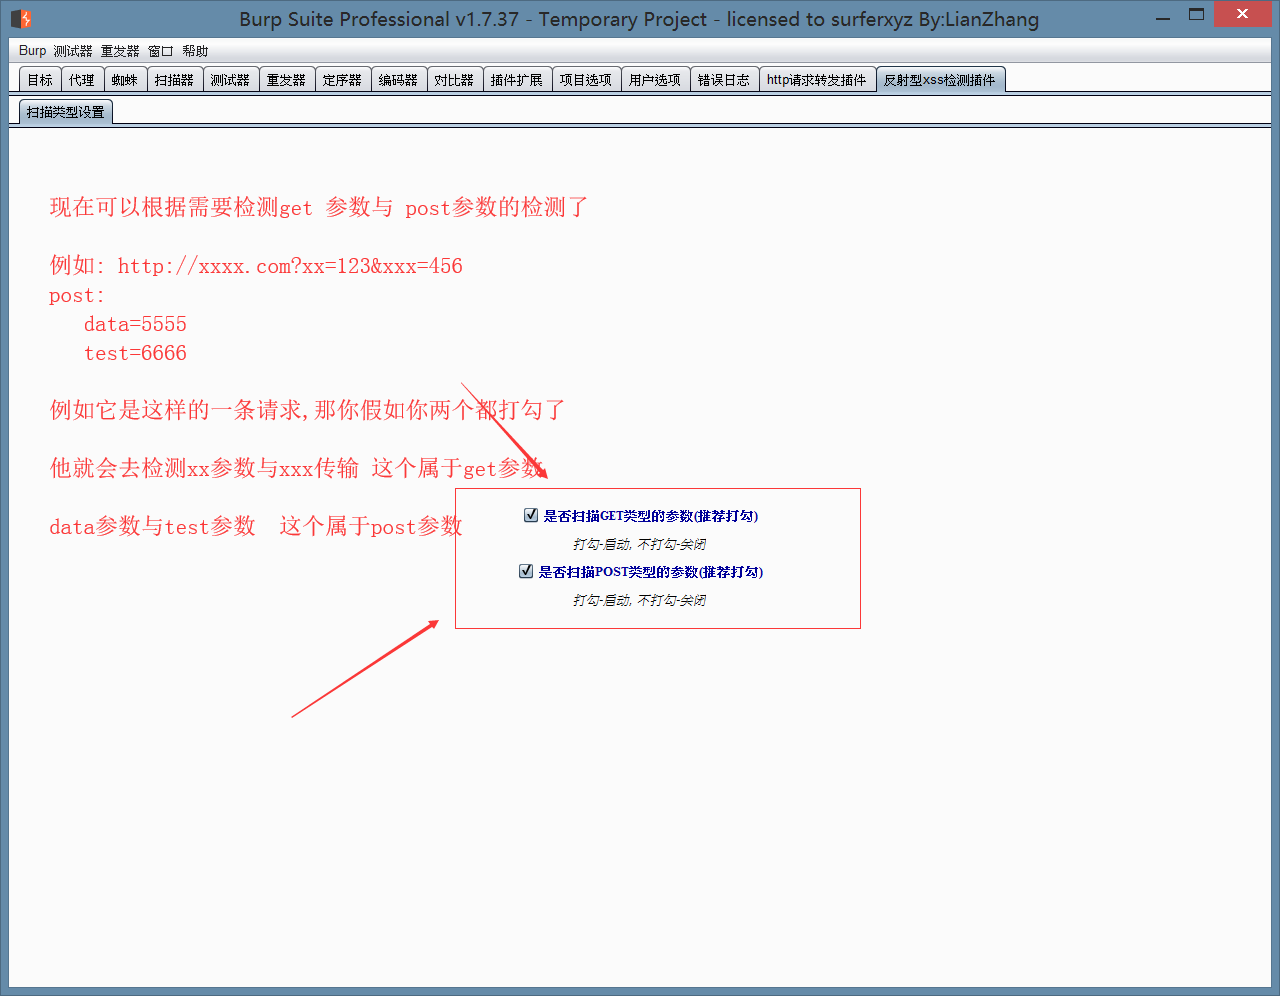The width and height of the screenshot is (1280, 996).
Task: Click the example URL http://xxxx.com?xx=123&xxx=456
Action: click(x=290, y=266)
